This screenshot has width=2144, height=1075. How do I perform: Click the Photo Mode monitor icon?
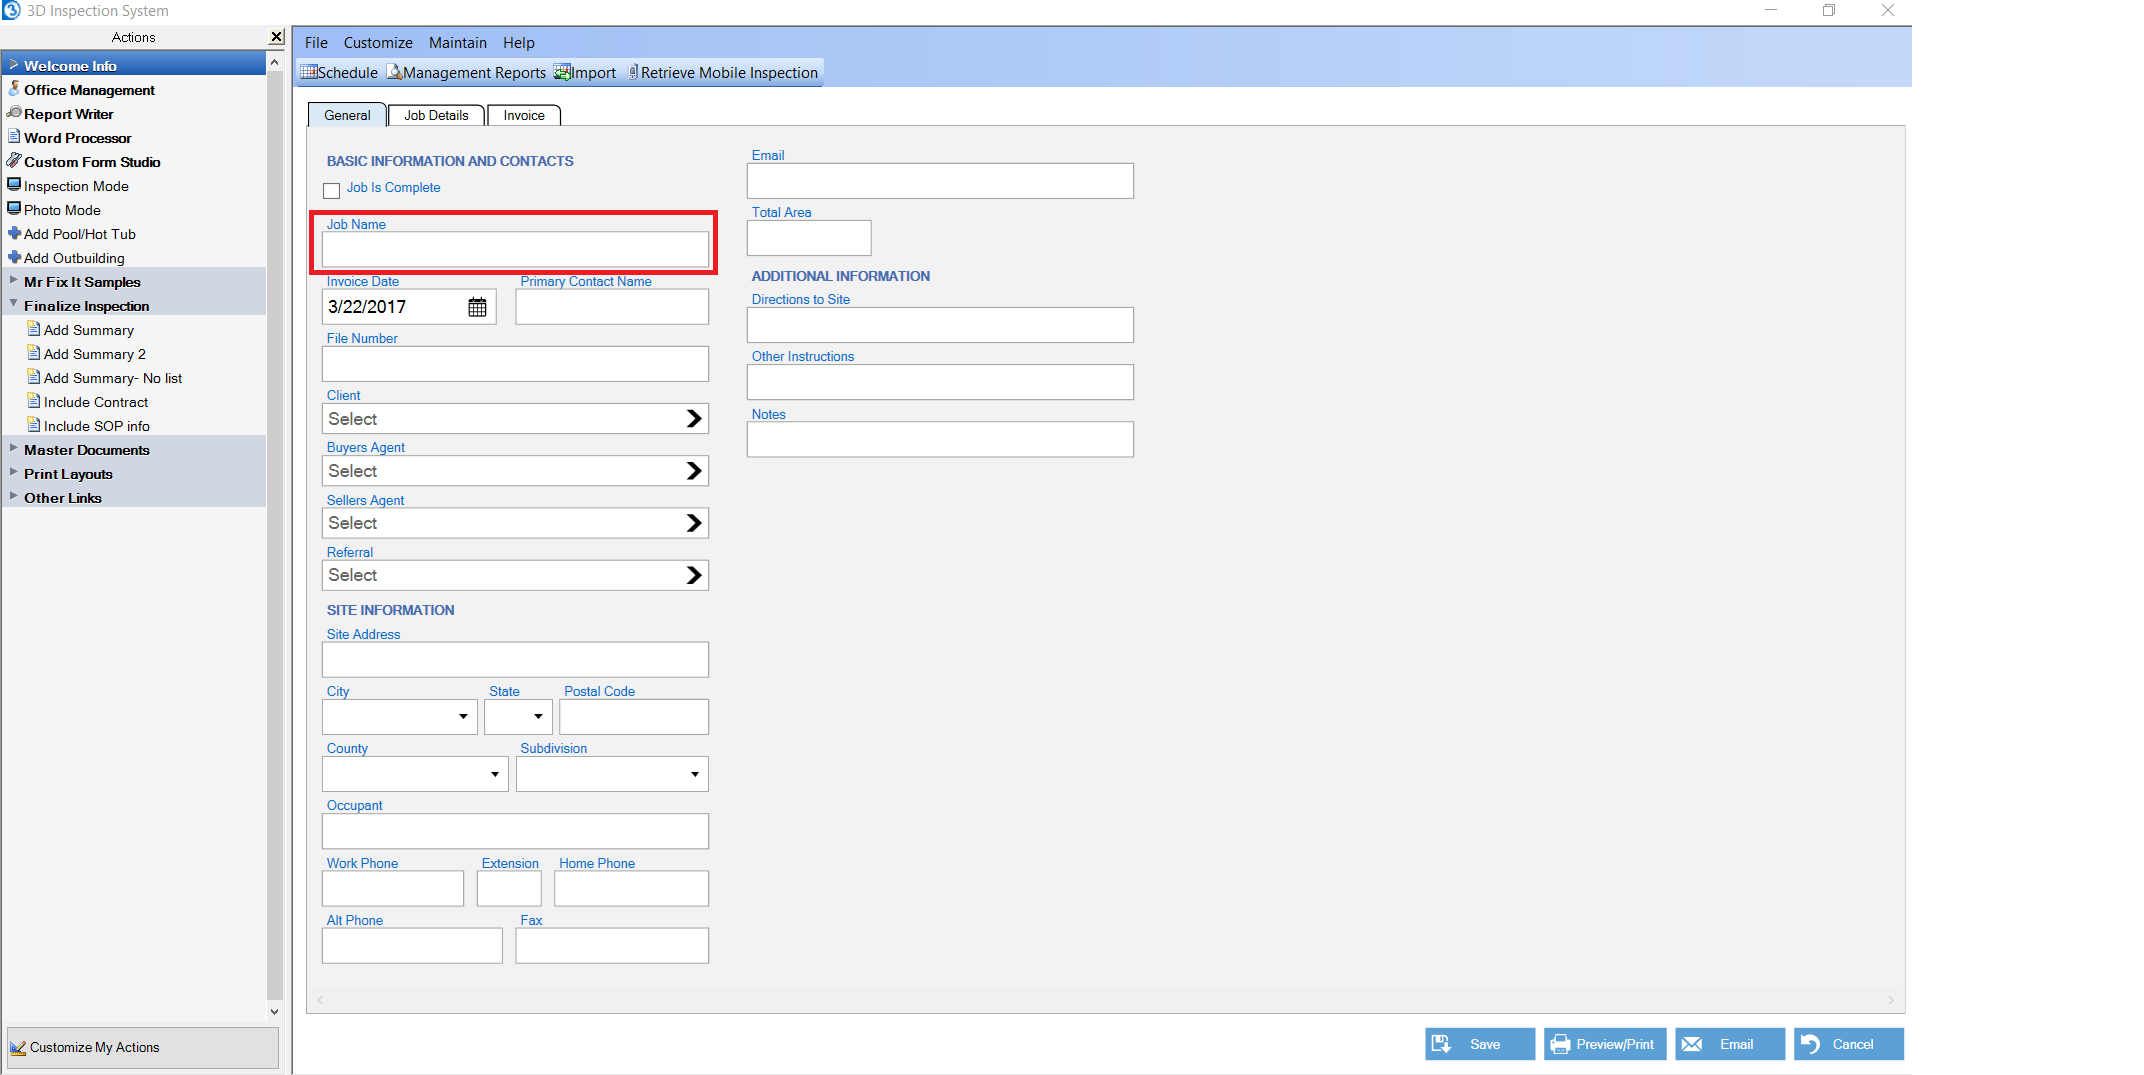click(14, 209)
